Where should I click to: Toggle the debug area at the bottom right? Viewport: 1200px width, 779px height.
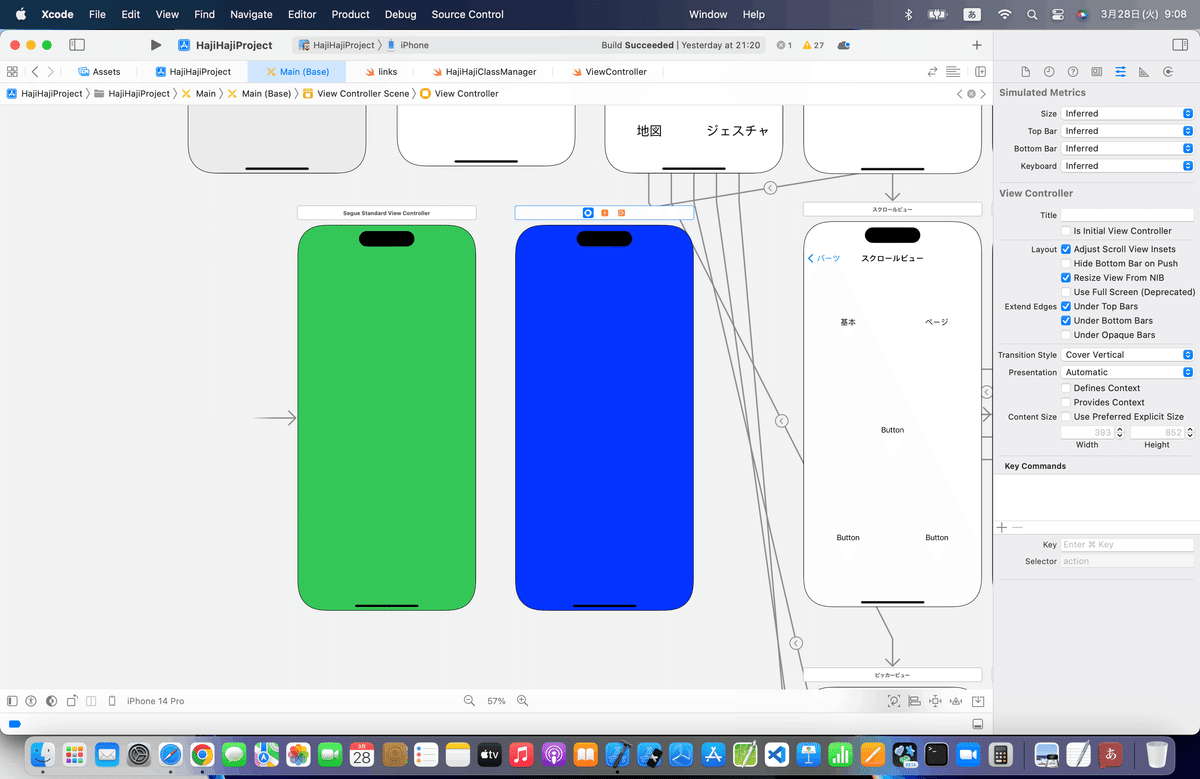[x=978, y=724]
